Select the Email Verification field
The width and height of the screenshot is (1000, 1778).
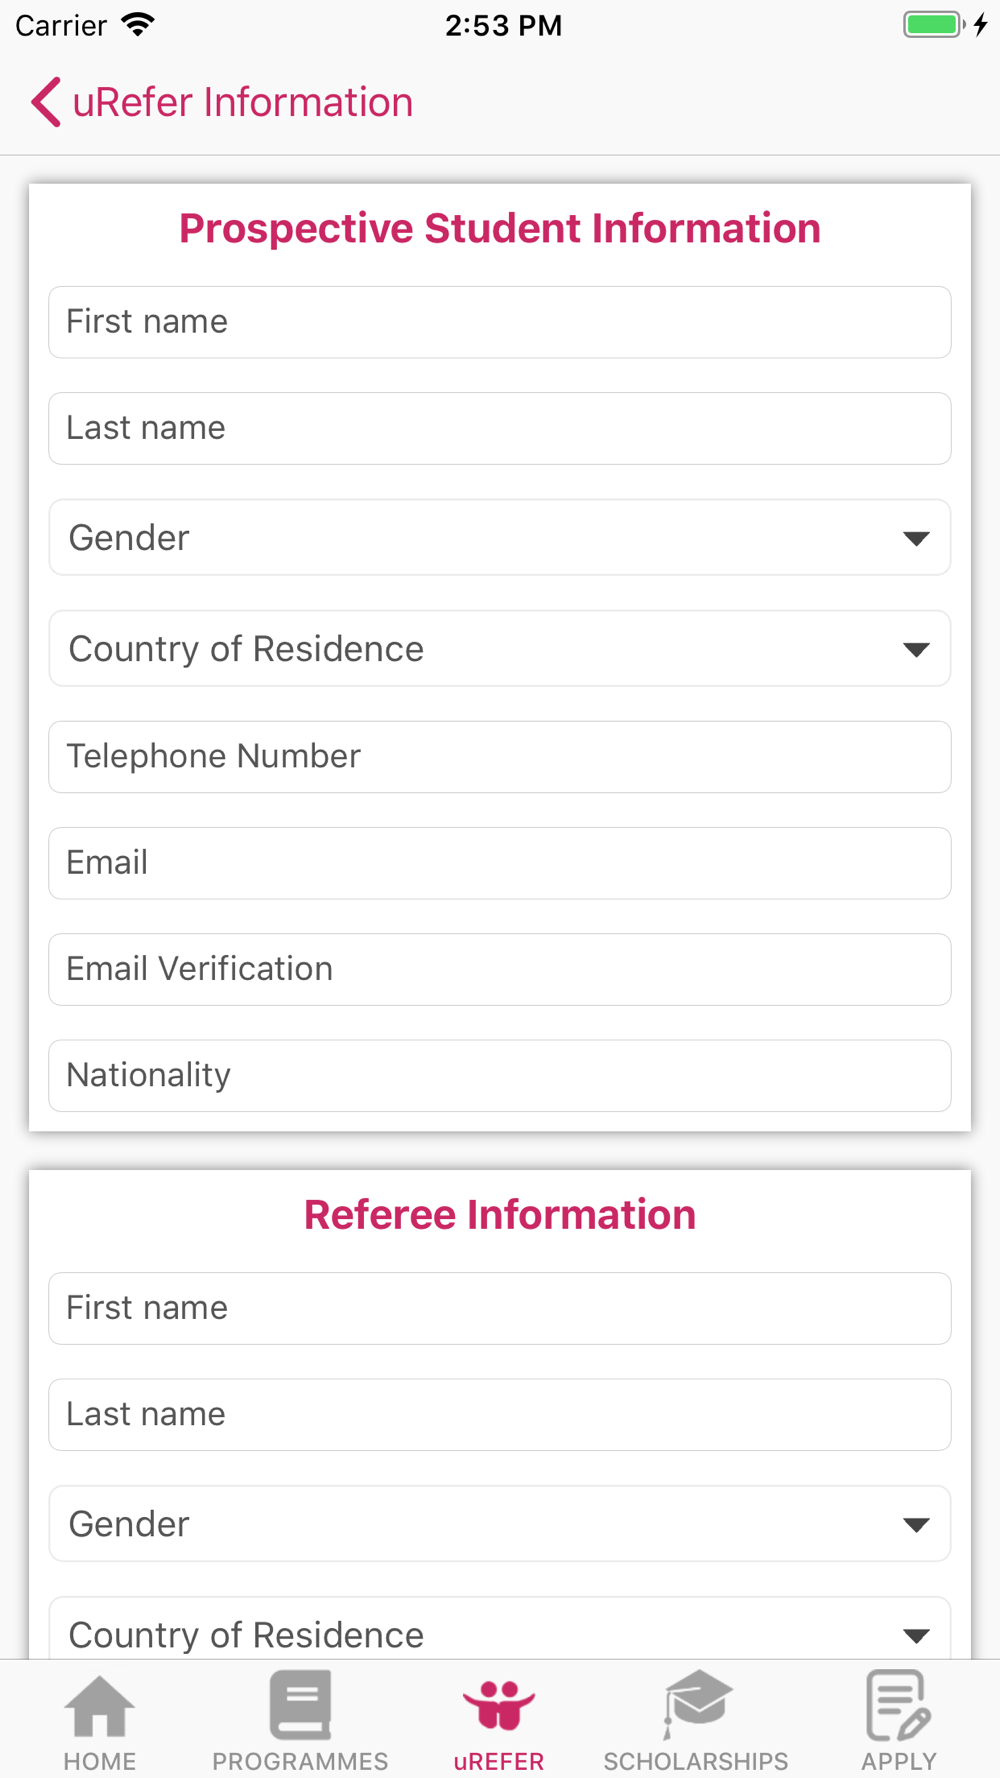500,969
